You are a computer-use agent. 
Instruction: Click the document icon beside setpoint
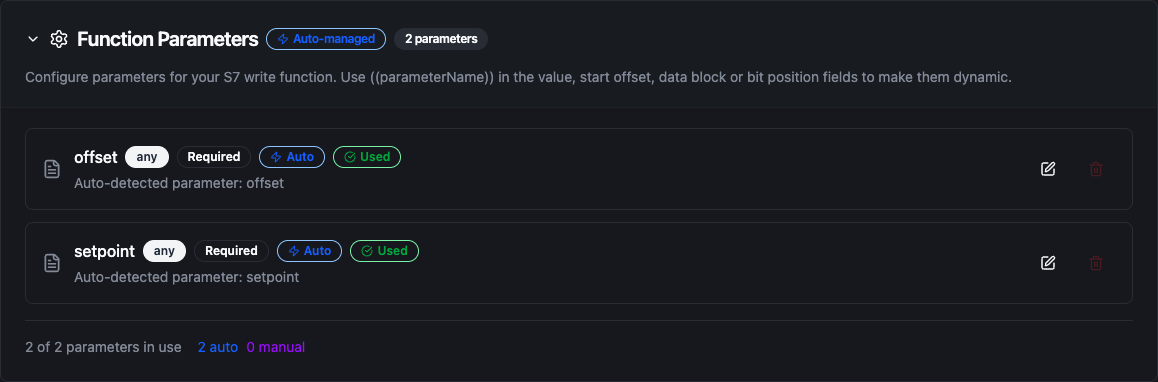click(52, 263)
